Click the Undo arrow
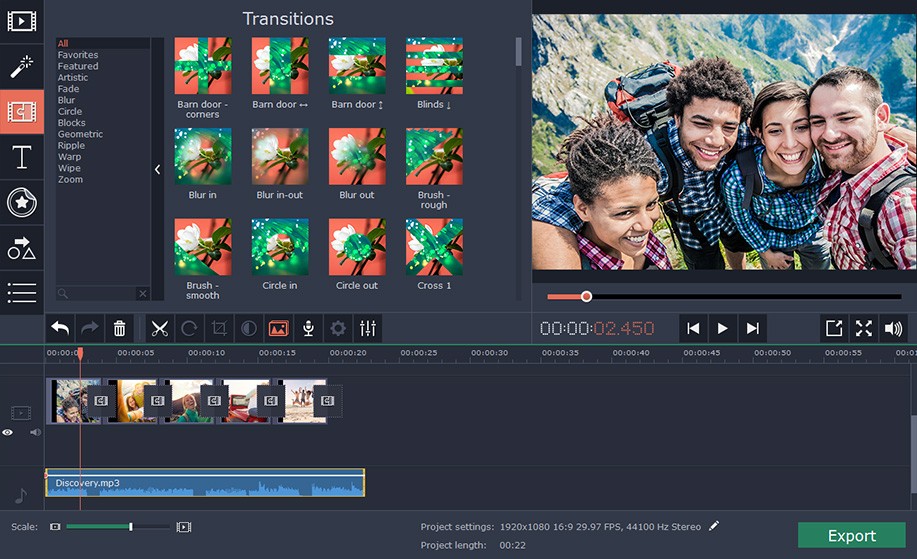The height and width of the screenshot is (559, 917). pos(60,329)
